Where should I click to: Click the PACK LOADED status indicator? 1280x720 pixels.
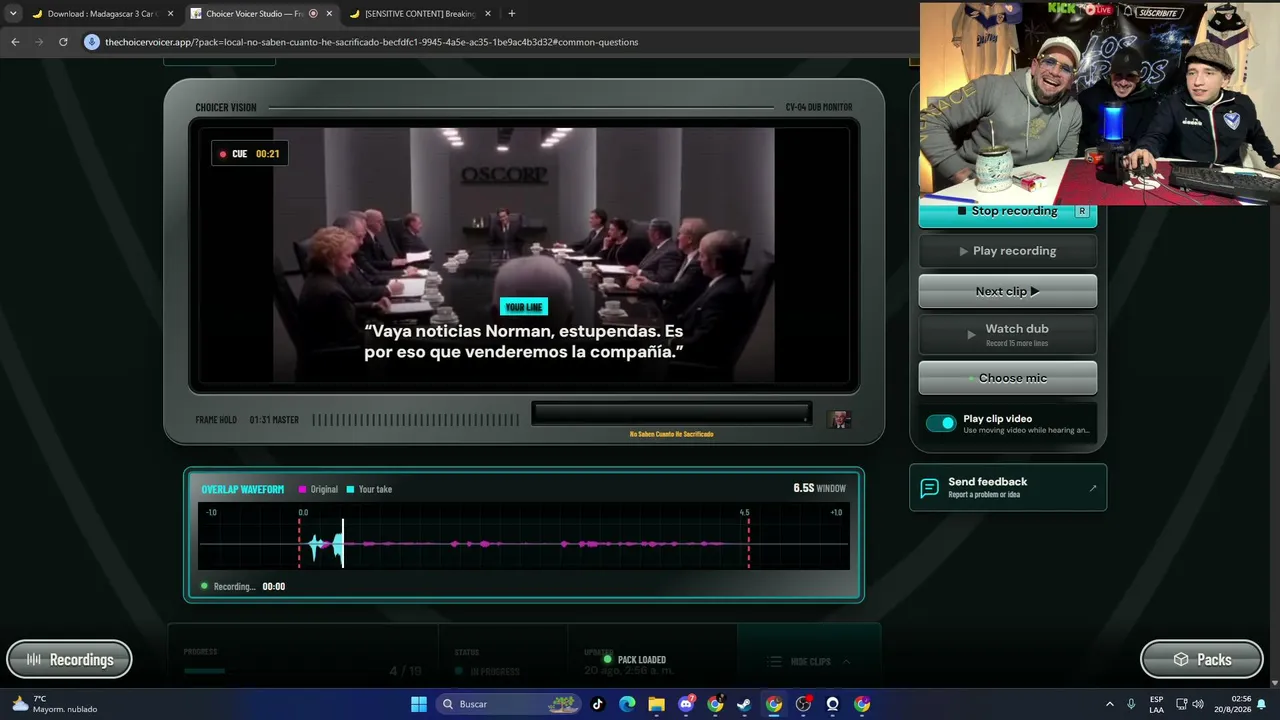[x=635, y=660]
